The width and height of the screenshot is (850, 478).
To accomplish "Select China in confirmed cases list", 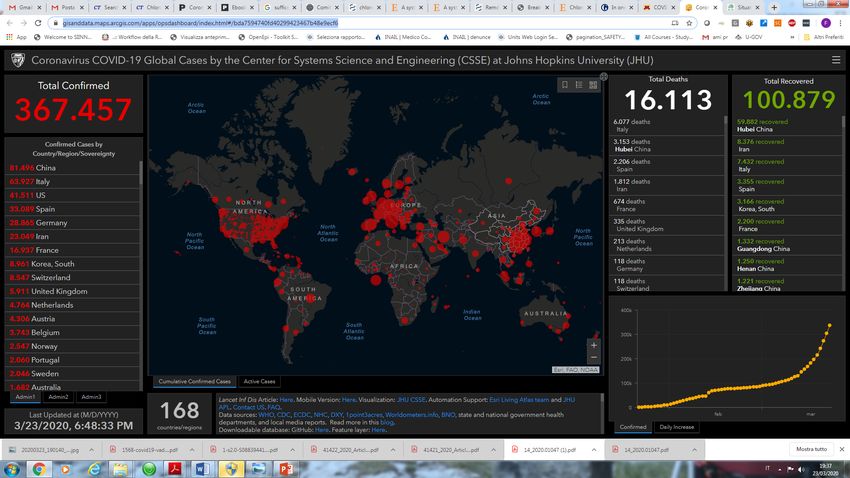I will 73,168.
